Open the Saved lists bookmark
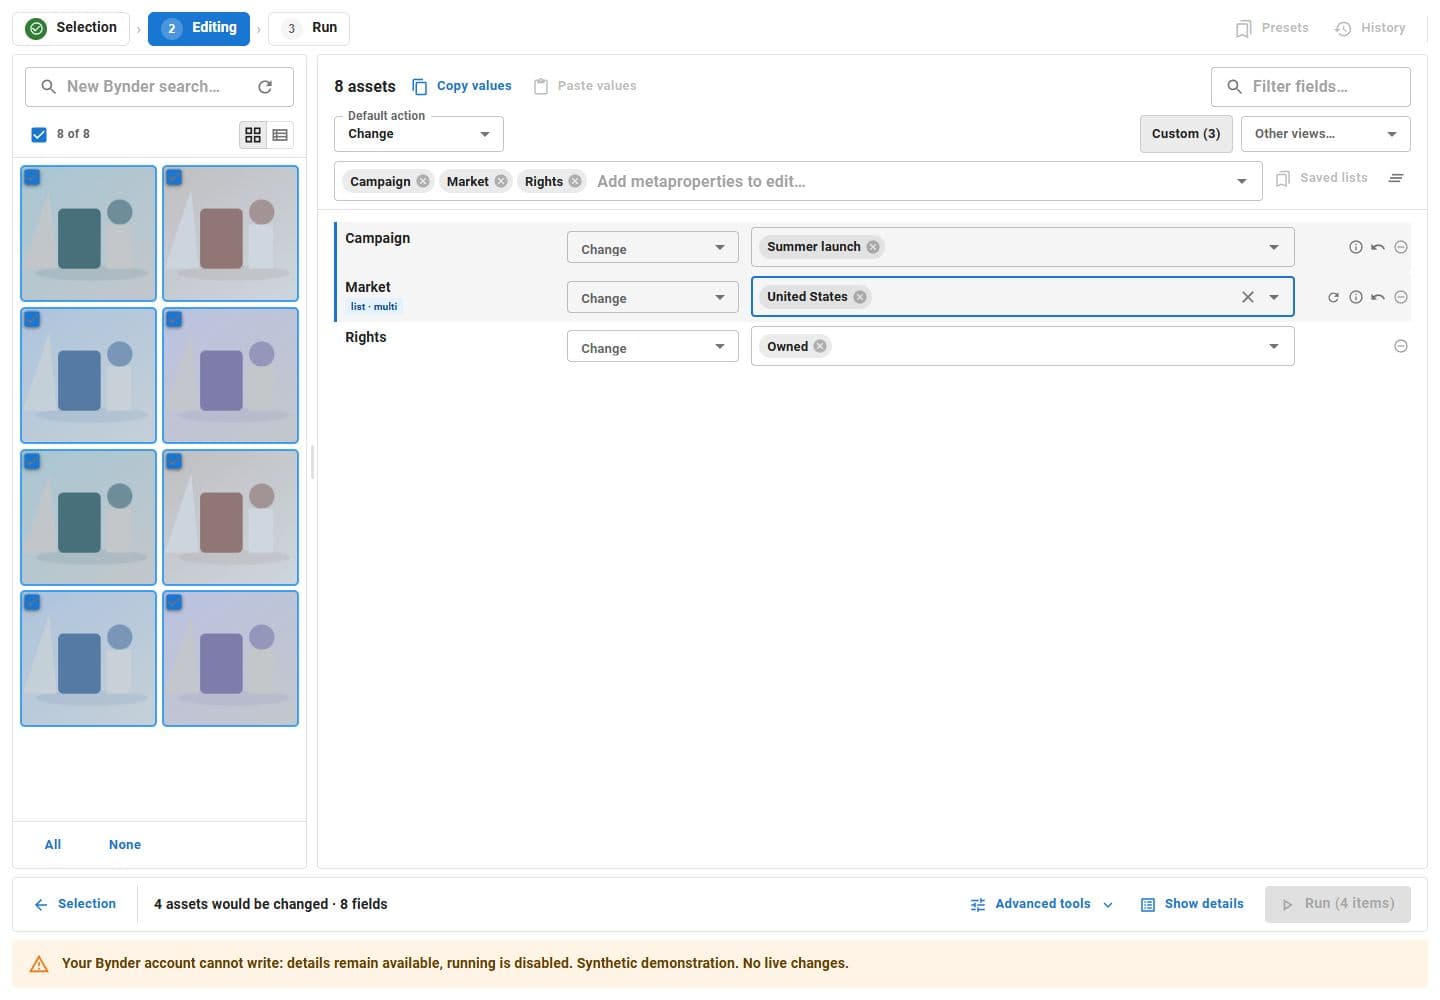1440x1000 pixels. click(x=1322, y=178)
